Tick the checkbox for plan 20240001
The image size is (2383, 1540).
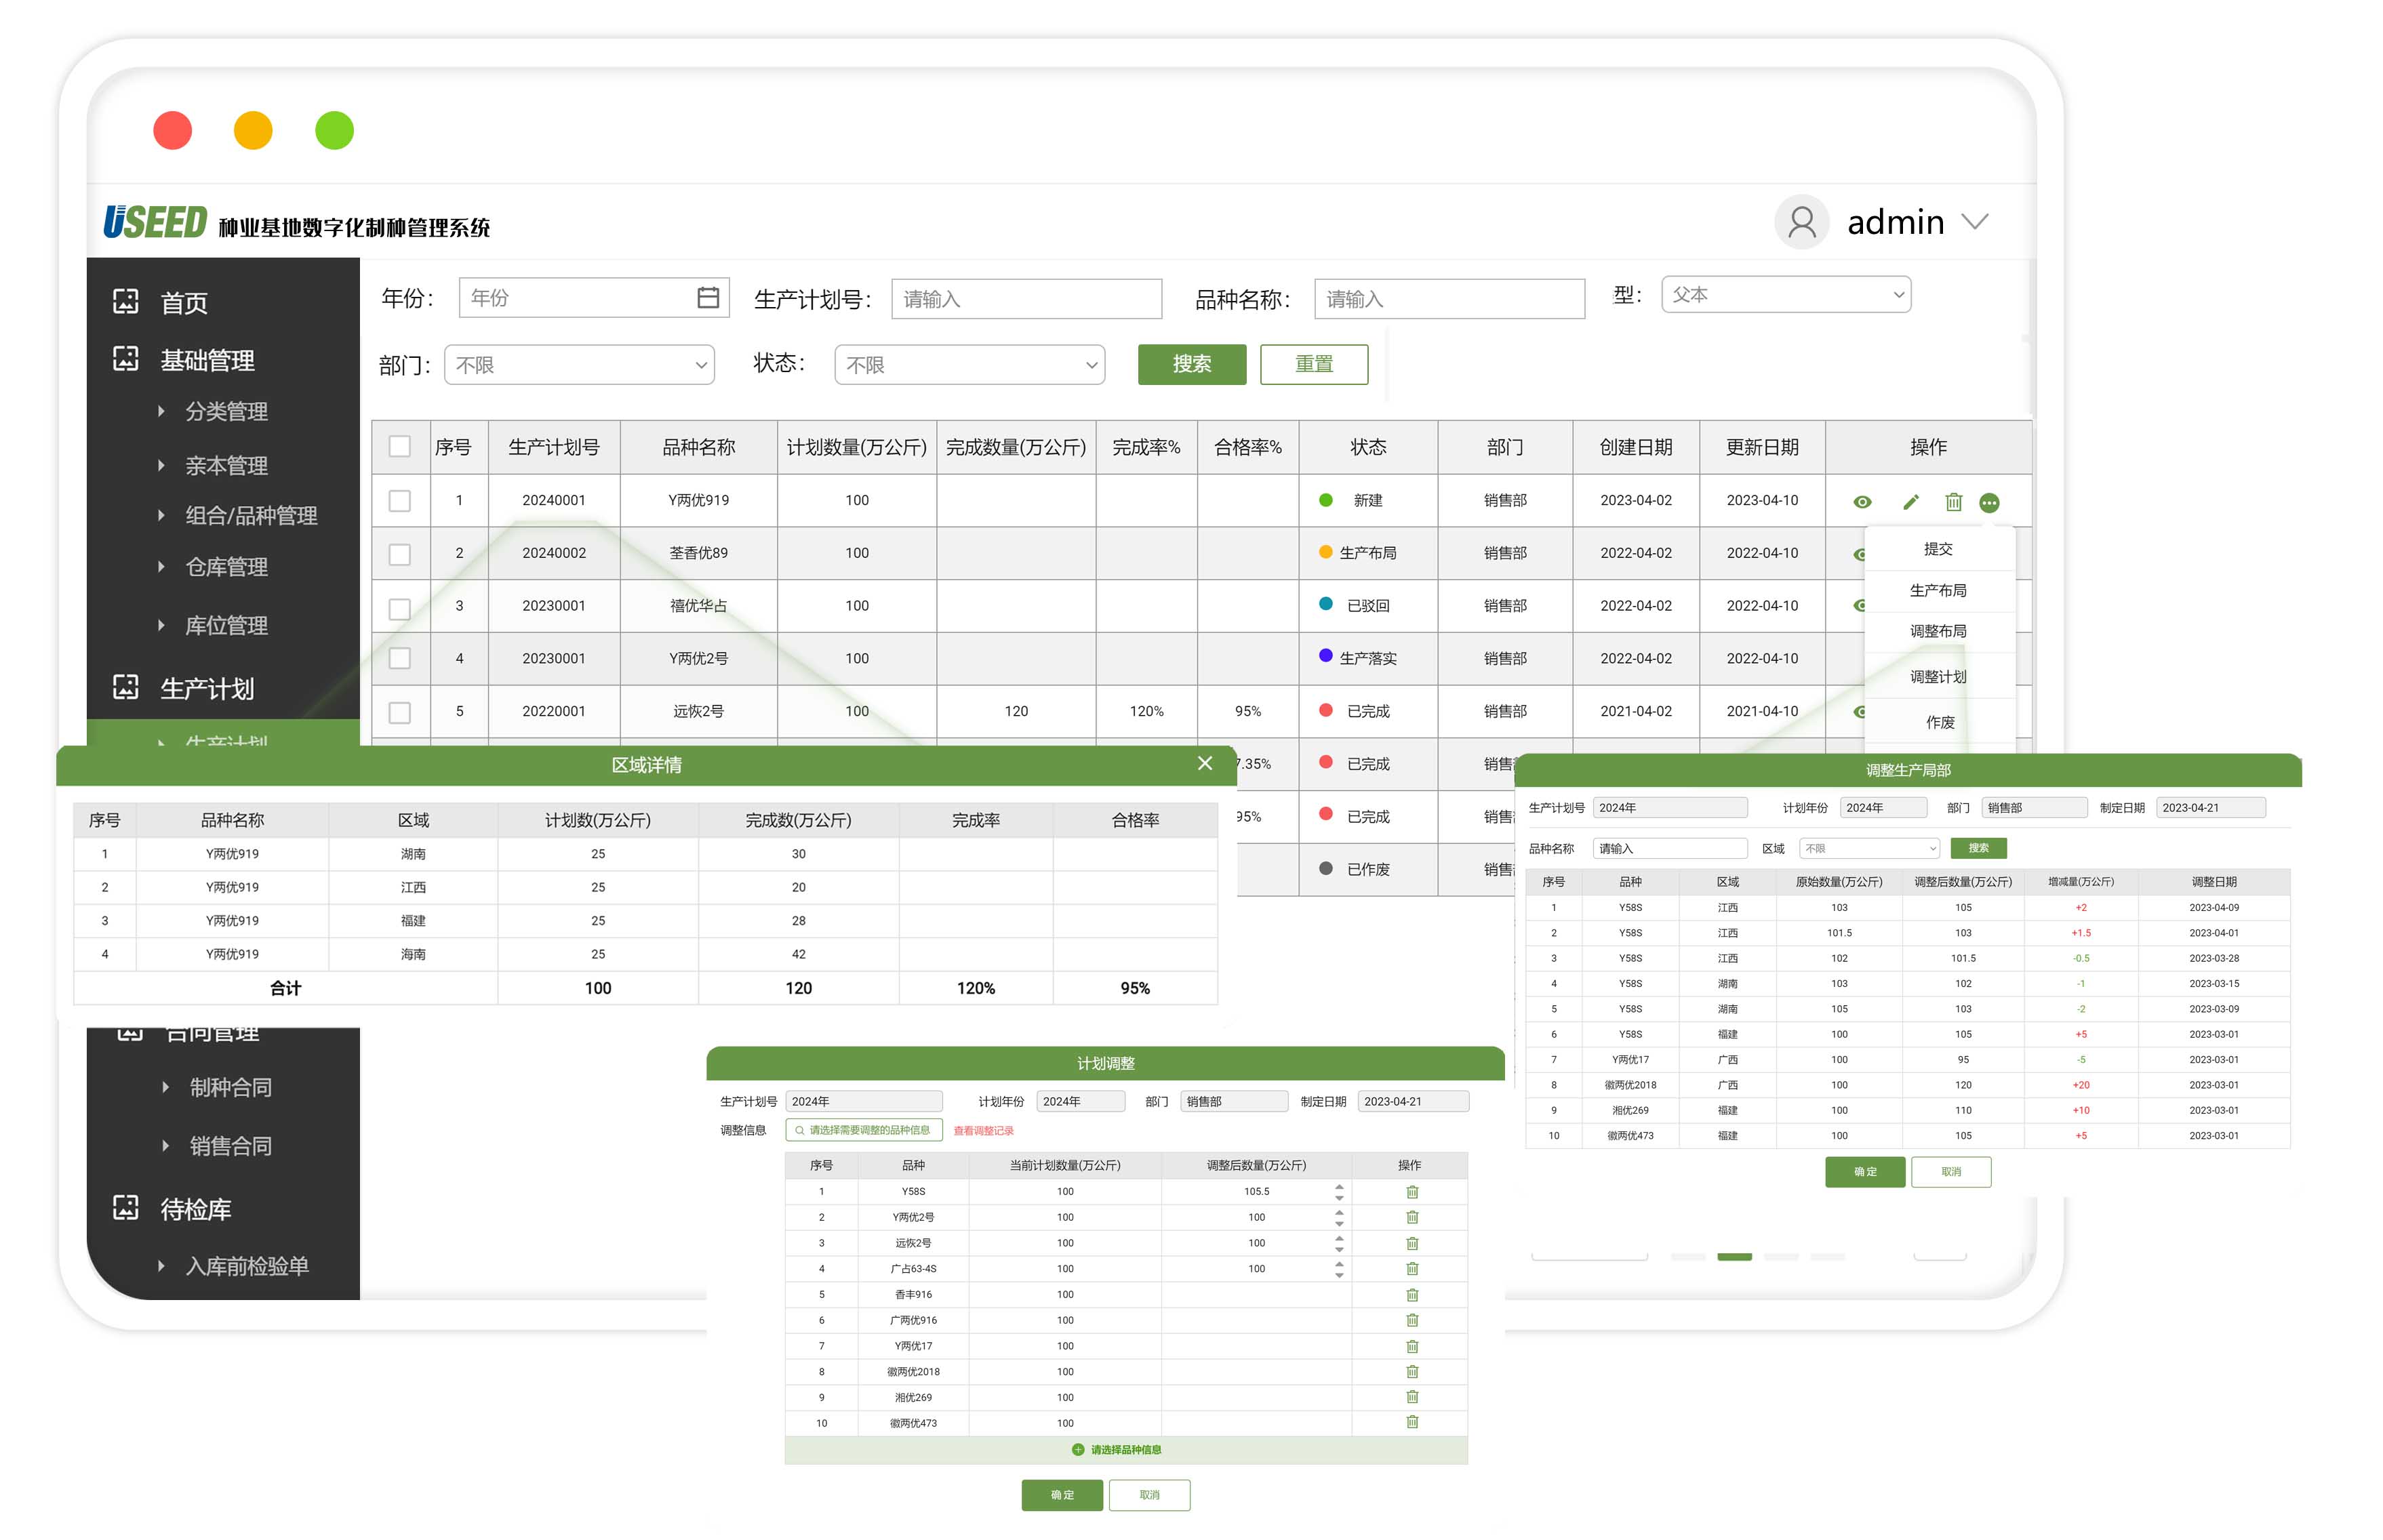coord(399,500)
